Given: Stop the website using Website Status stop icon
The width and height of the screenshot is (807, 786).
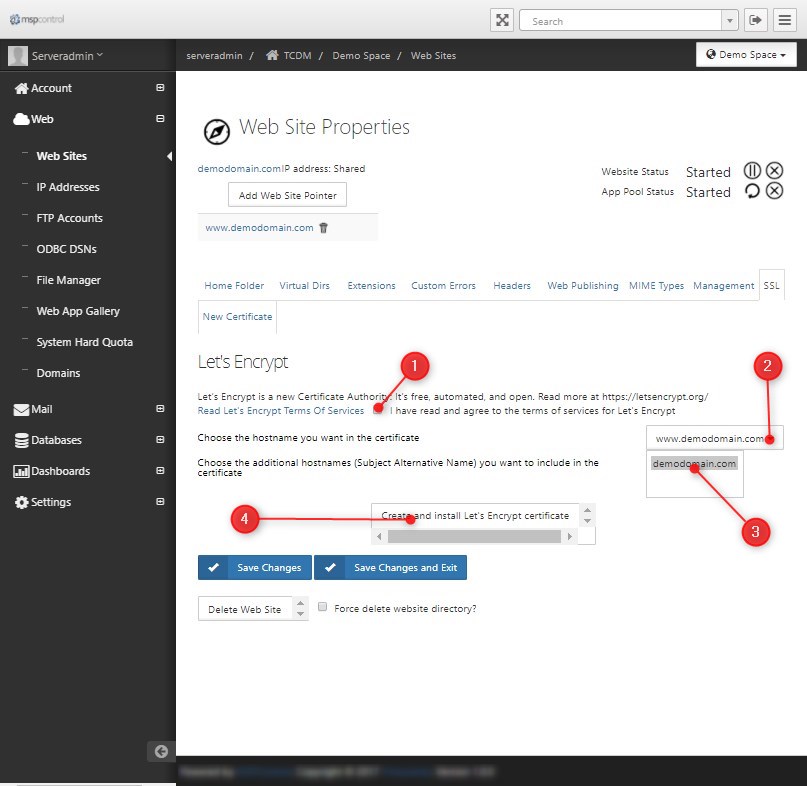Looking at the screenshot, I should 774,170.
